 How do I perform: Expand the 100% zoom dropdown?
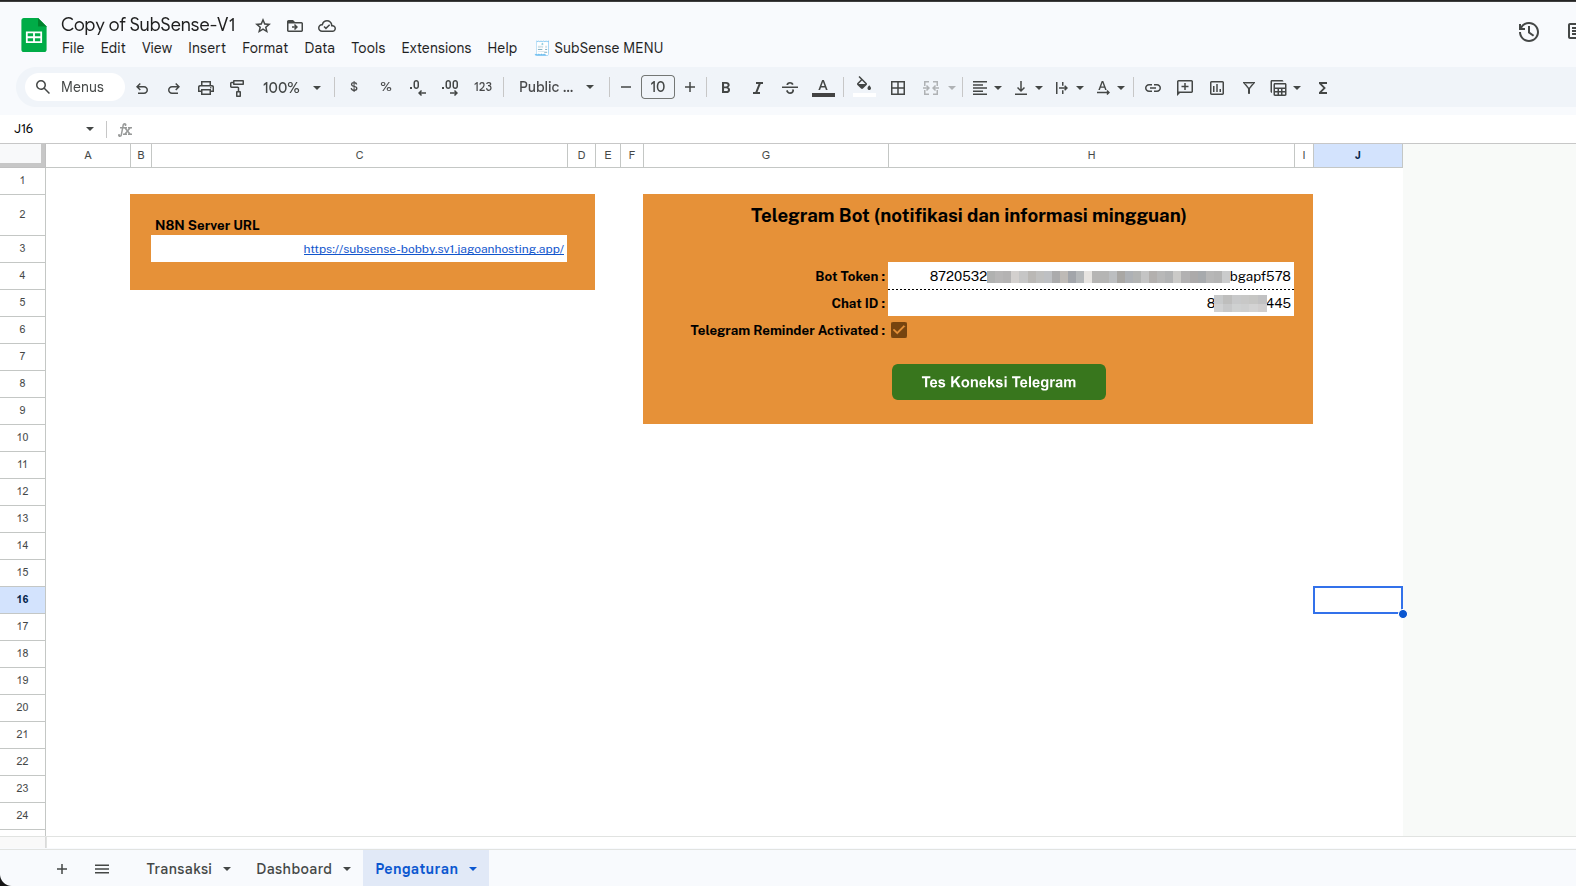[x=291, y=88]
